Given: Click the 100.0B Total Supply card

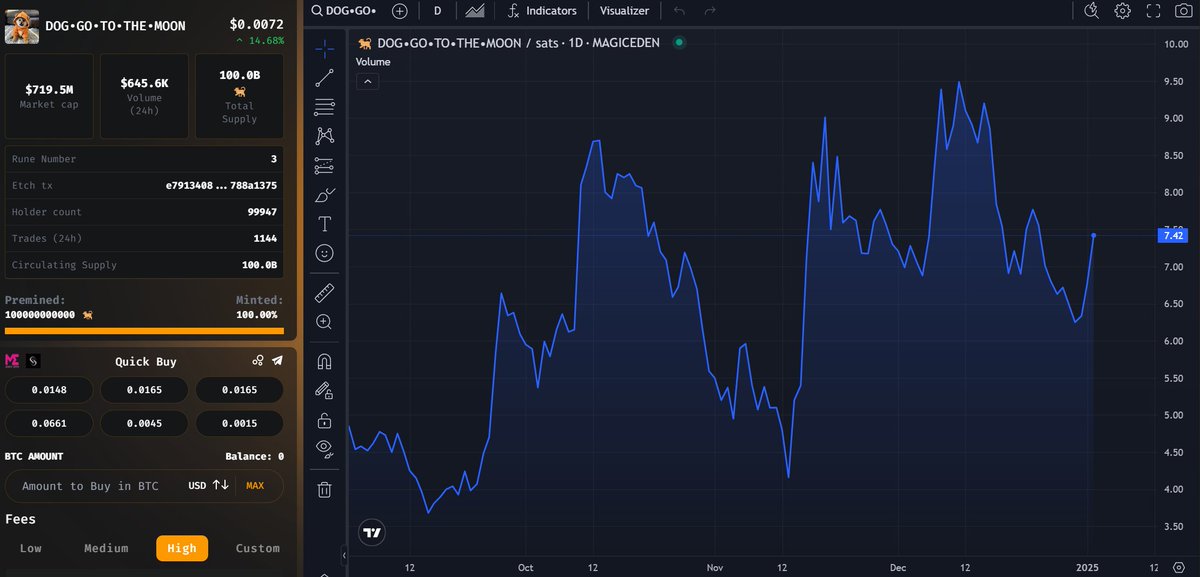Looking at the screenshot, I should pos(239,96).
